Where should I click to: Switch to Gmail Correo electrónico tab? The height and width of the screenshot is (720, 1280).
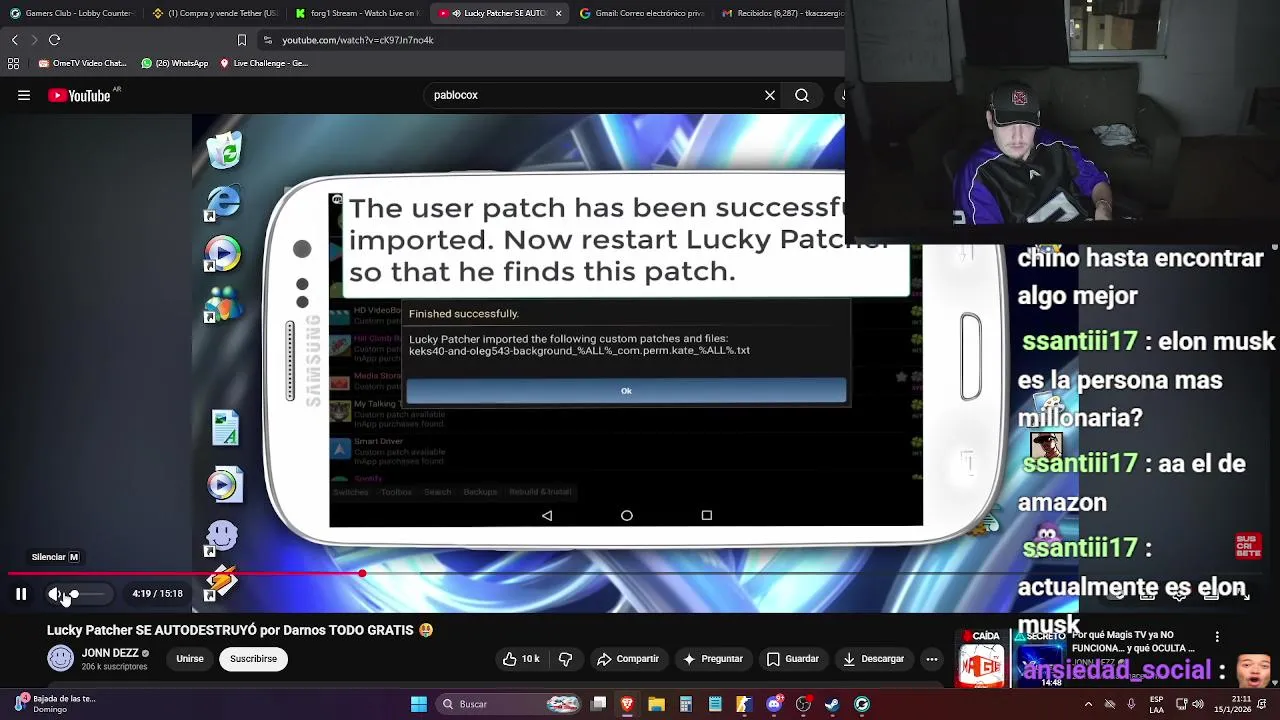pyautogui.click(x=642, y=13)
